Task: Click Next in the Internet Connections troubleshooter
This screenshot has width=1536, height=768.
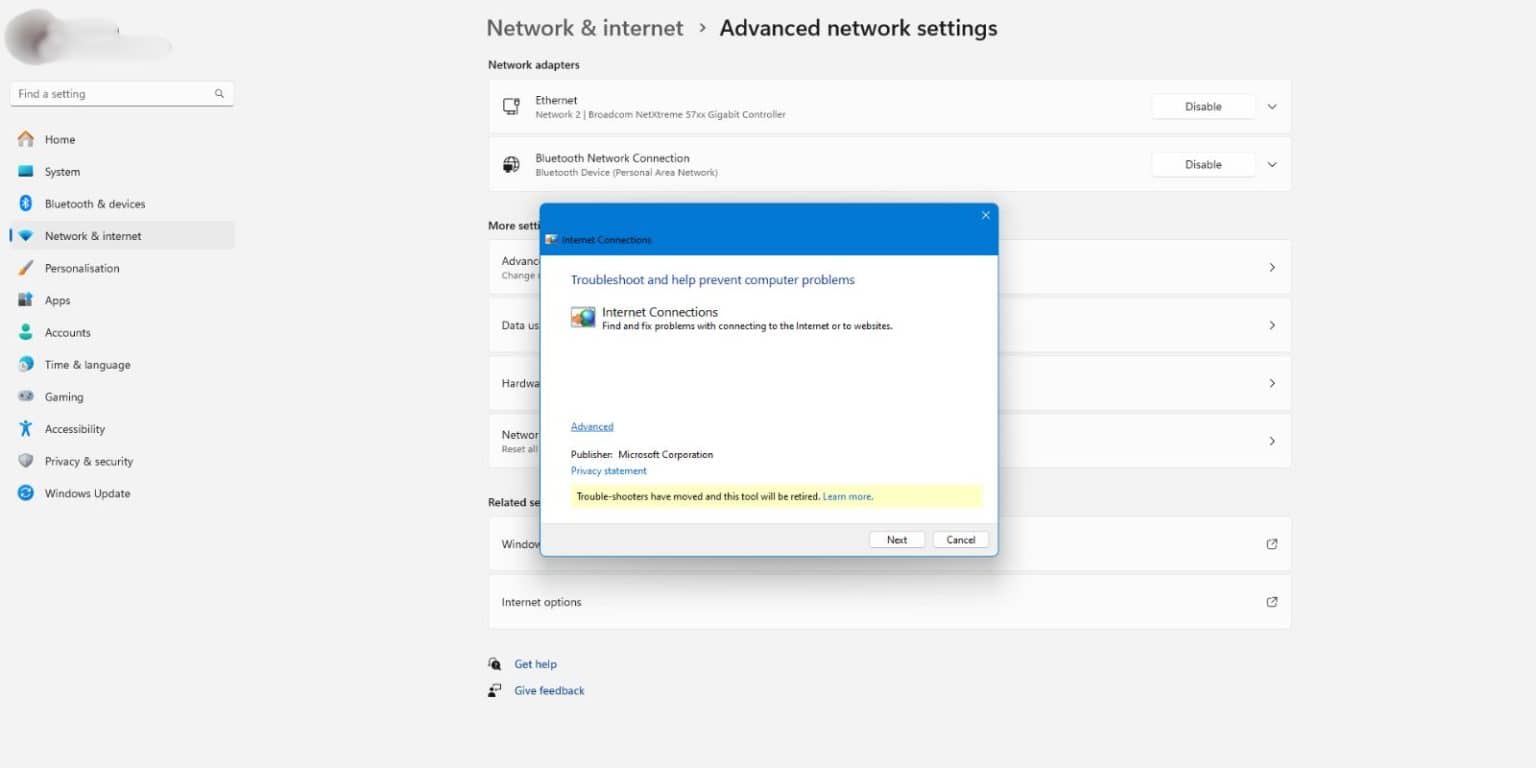Action: point(896,539)
